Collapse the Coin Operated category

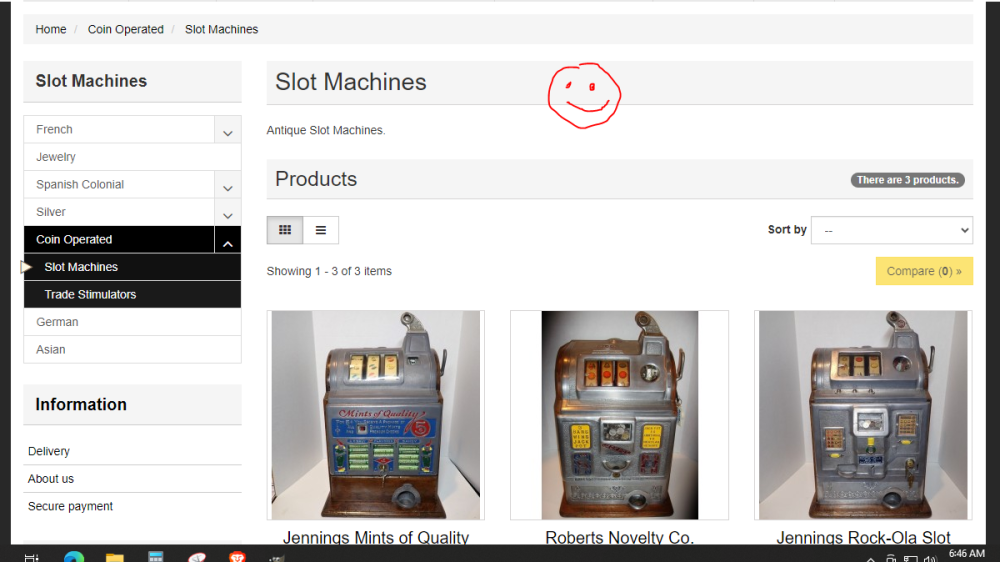tap(227, 240)
